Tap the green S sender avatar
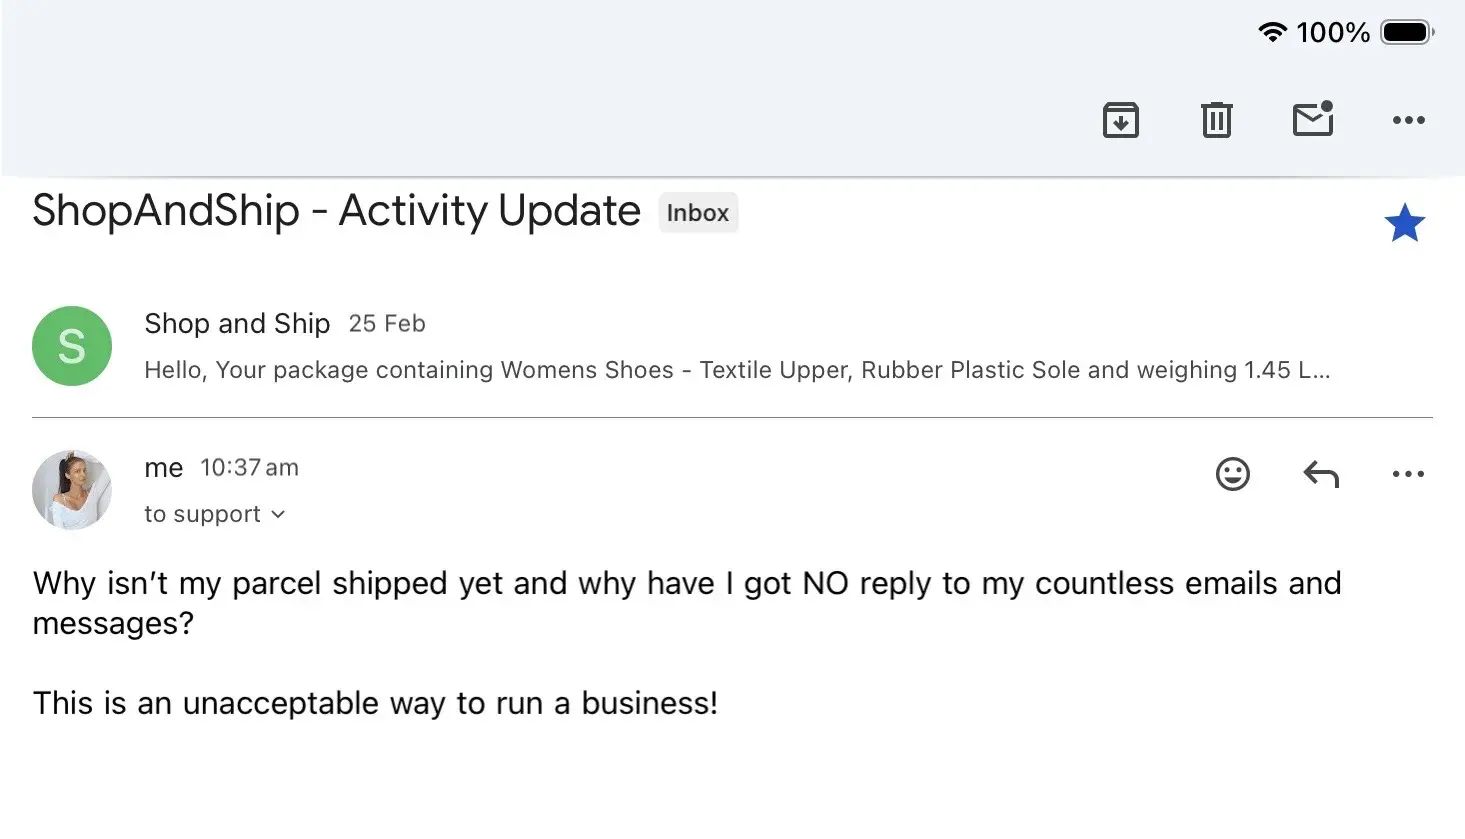 pos(72,346)
